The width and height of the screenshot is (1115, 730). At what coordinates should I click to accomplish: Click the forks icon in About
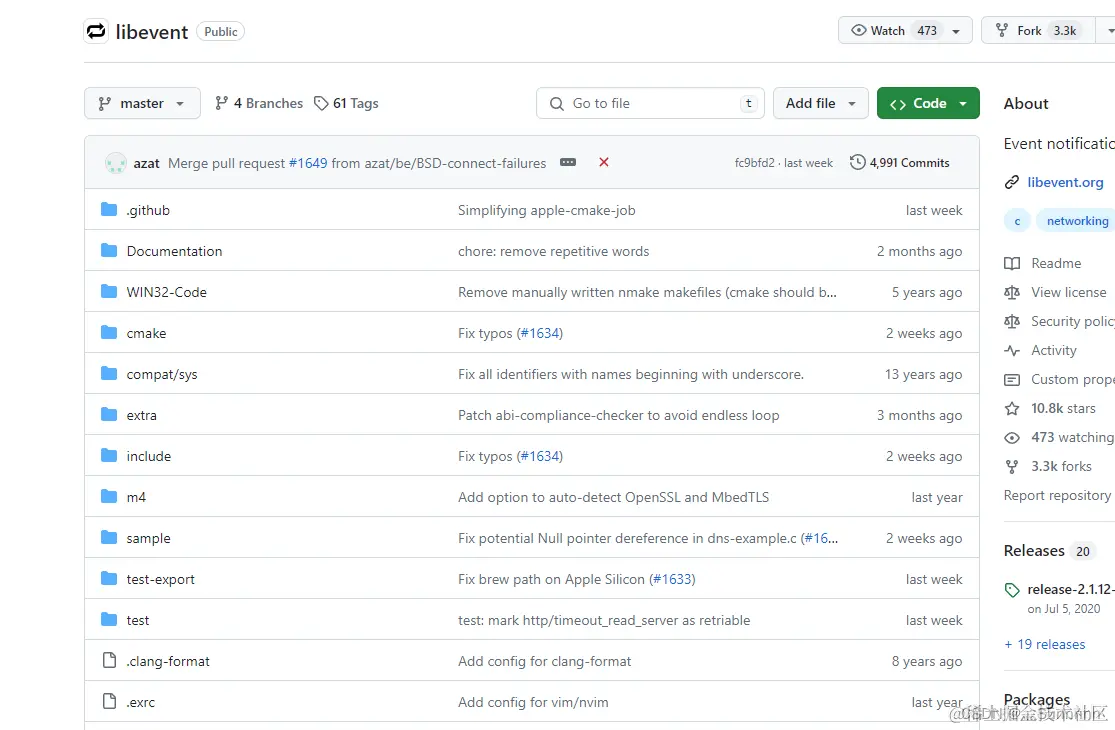coord(1012,466)
